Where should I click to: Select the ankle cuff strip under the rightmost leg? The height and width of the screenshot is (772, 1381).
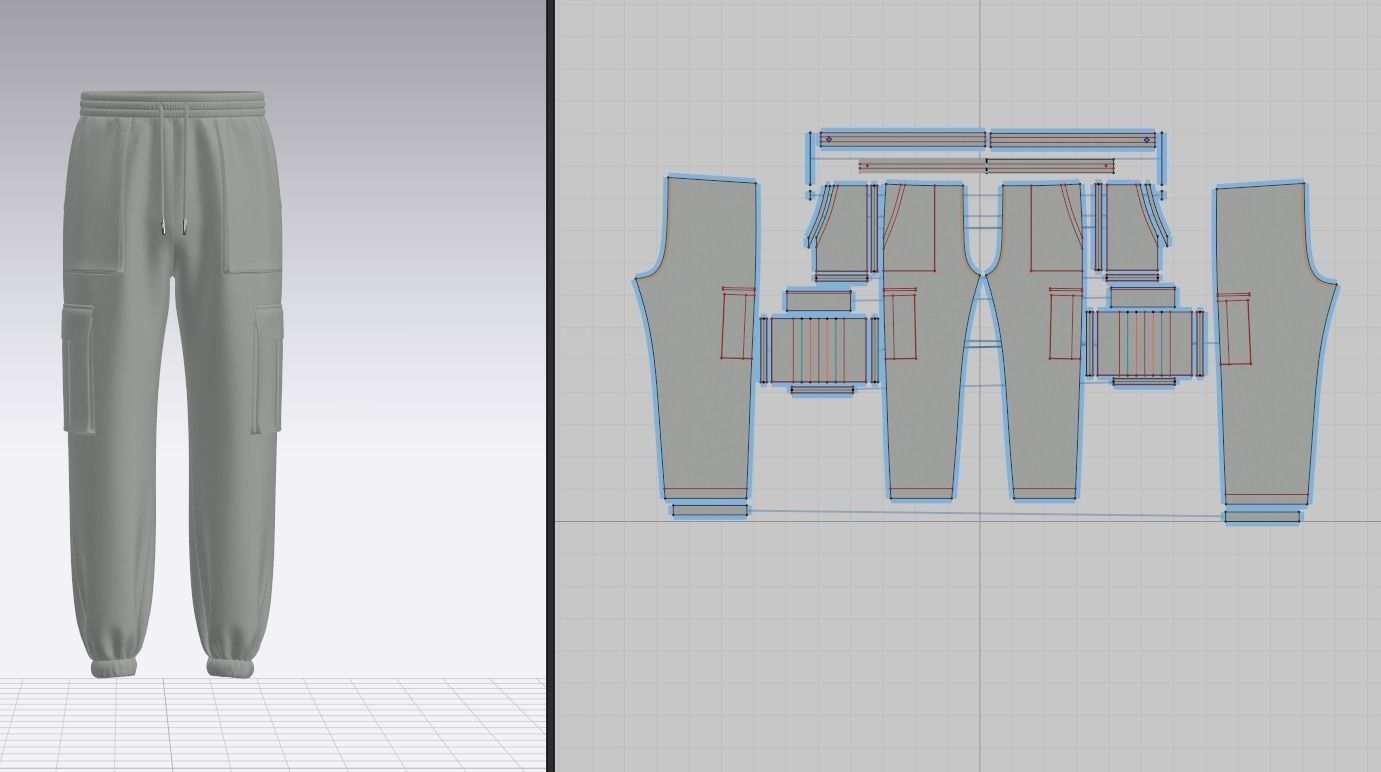click(1262, 517)
